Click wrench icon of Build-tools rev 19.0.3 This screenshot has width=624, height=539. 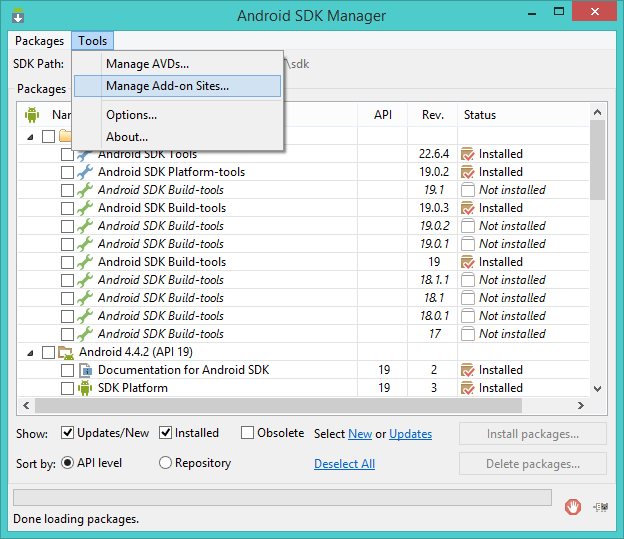(85, 208)
